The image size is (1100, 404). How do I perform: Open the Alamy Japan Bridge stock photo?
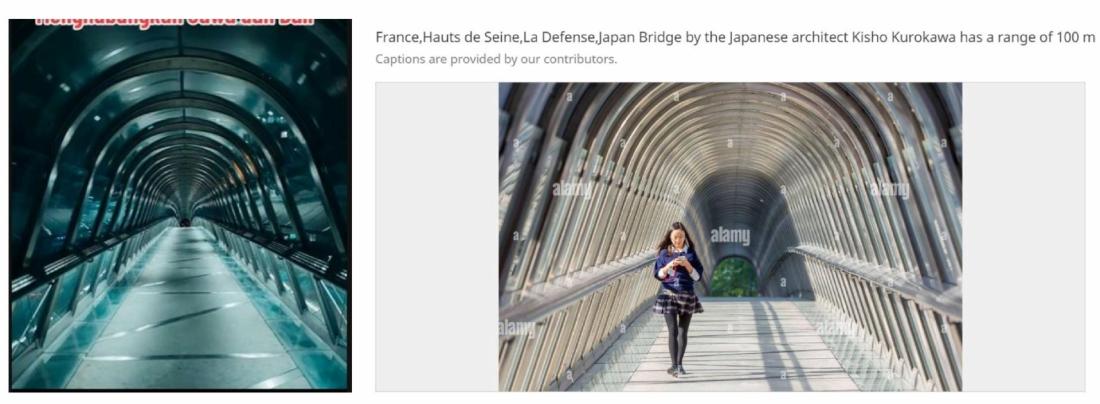pos(730,237)
